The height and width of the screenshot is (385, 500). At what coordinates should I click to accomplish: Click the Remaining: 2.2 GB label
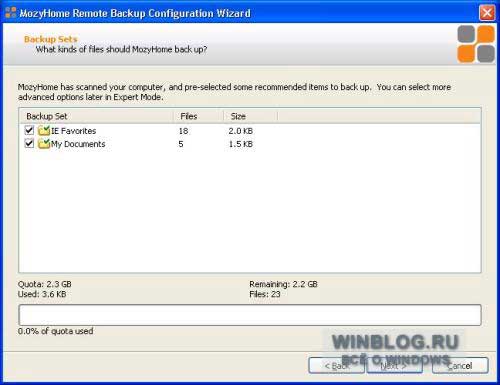(x=283, y=284)
